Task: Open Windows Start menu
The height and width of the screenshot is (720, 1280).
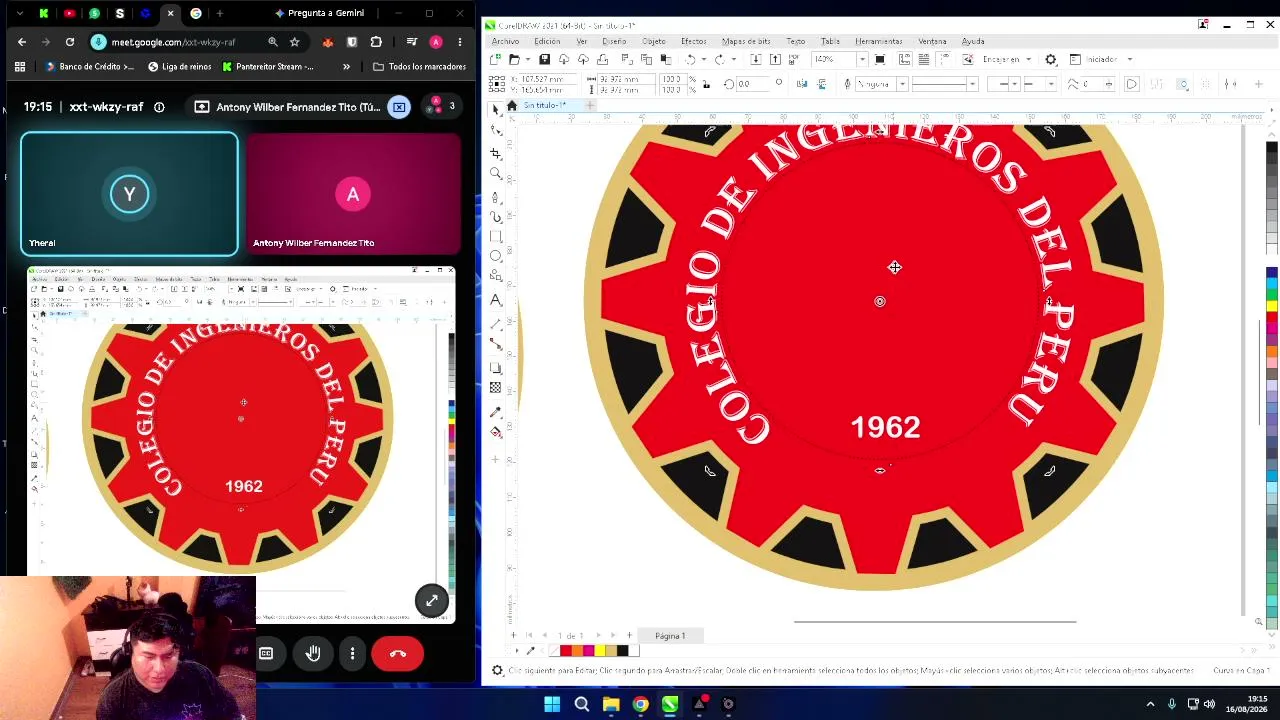Action: click(552, 704)
